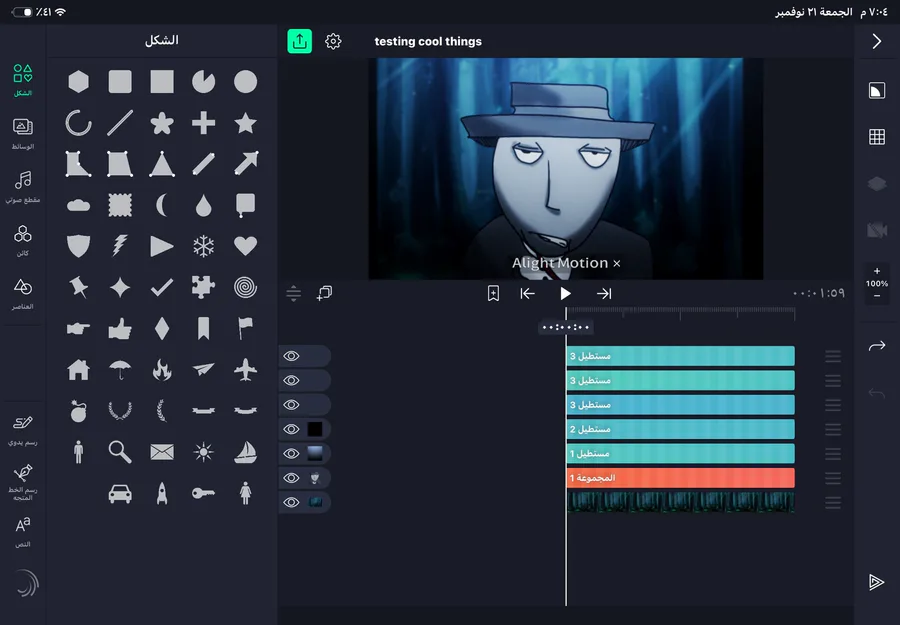Add a bookmark at playhead
The height and width of the screenshot is (625, 900).
[493, 293]
